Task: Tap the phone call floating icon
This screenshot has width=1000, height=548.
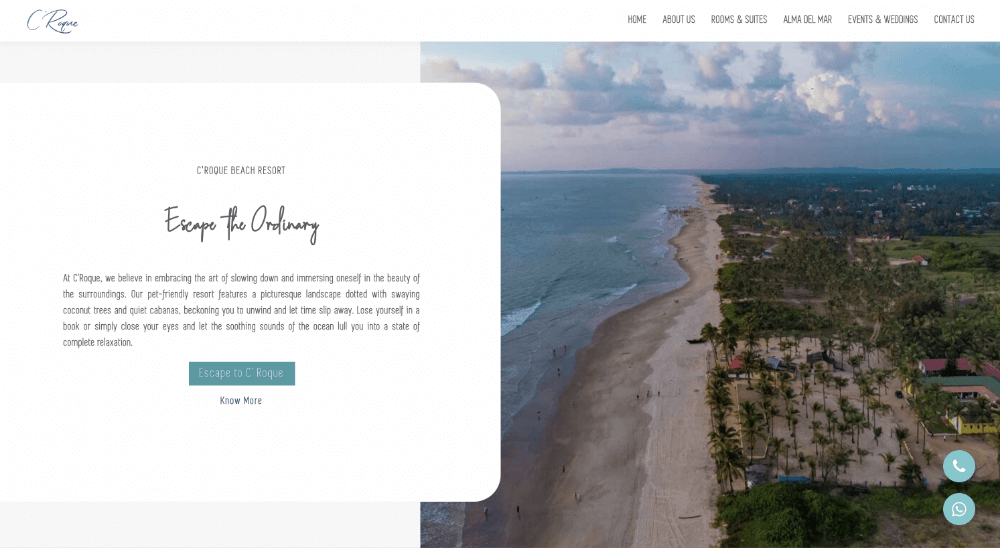Action: coord(959,466)
